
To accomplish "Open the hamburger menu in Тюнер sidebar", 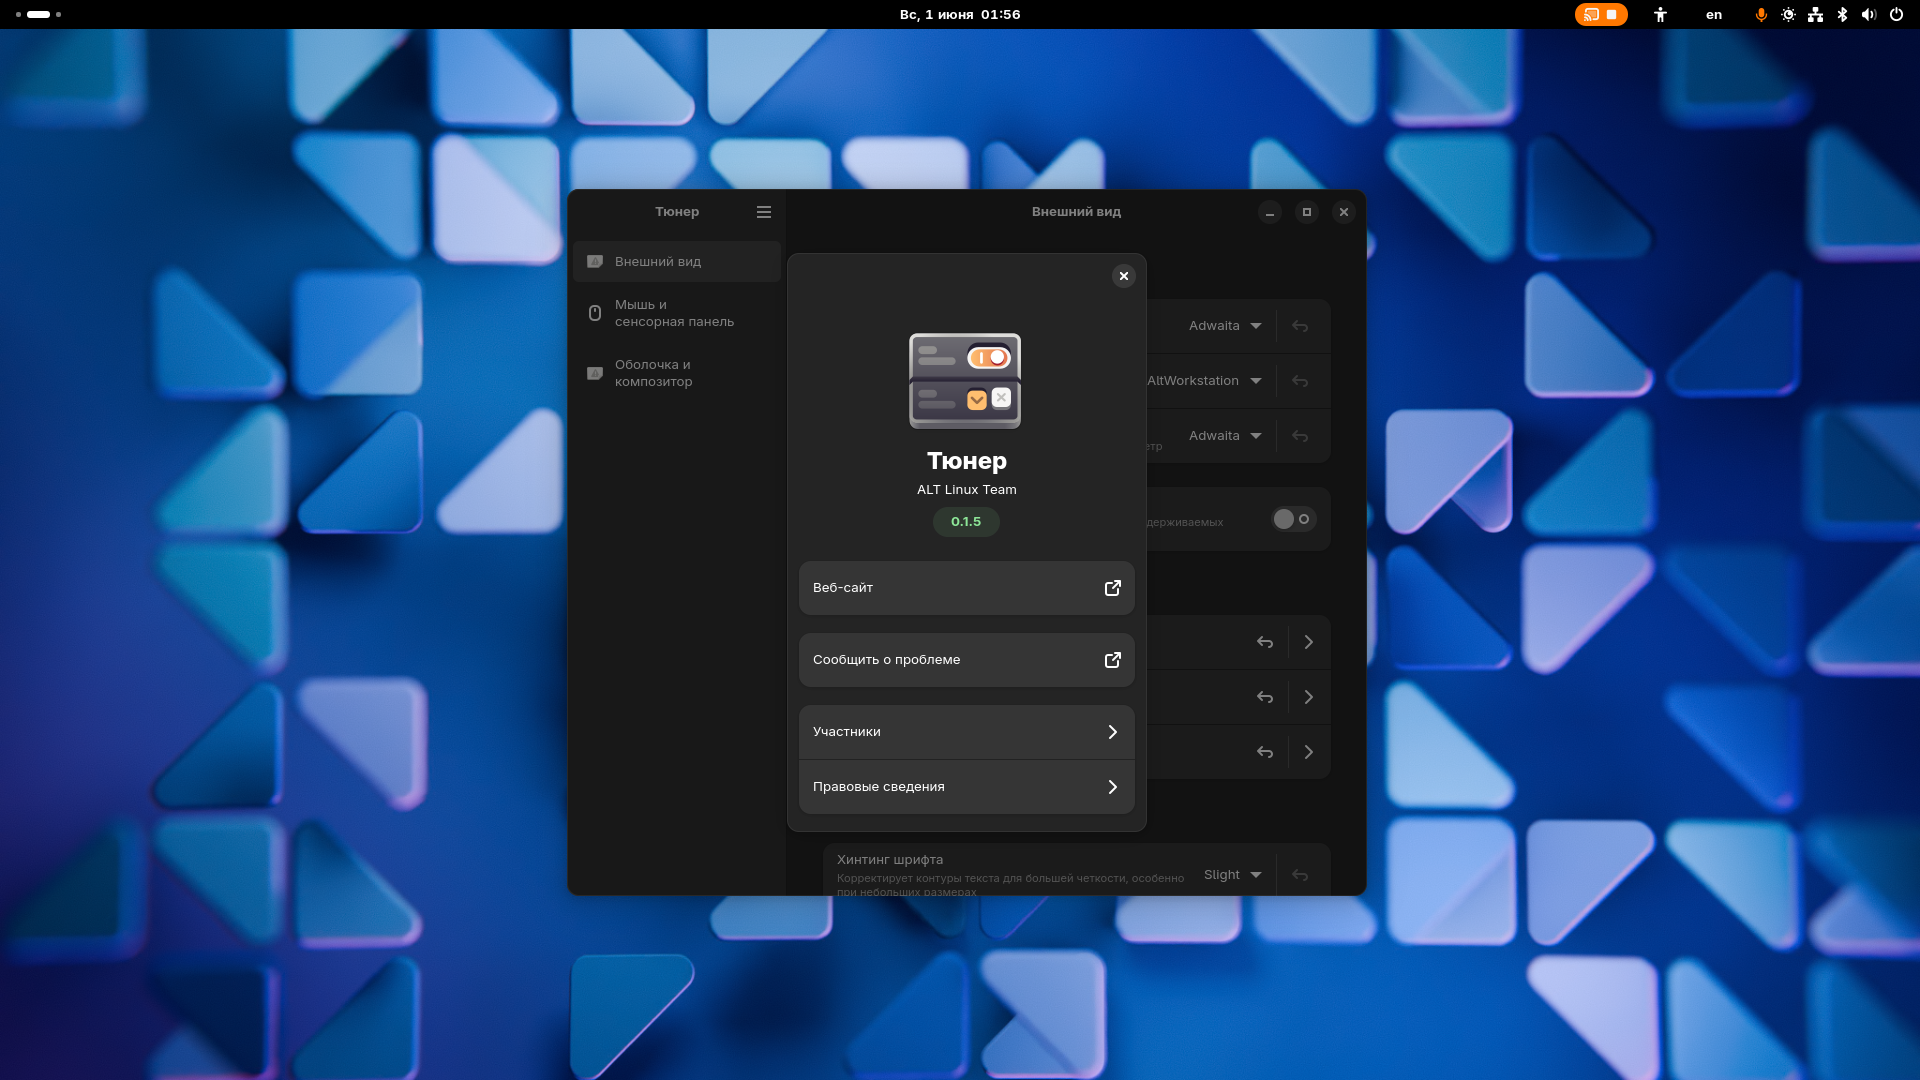I will pyautogui.click(x=764, y=212).
